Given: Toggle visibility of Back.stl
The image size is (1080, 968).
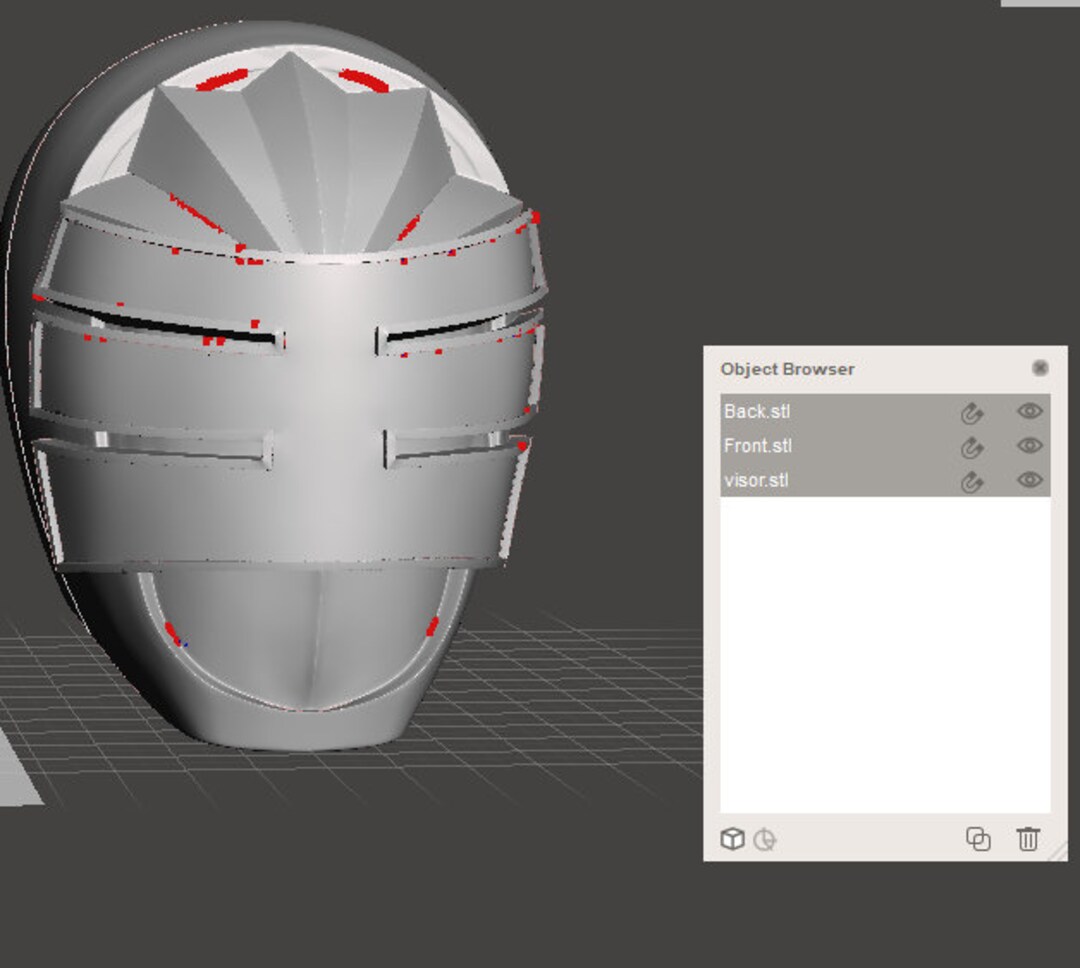Looking at the screenshot, I should point(1030,410).
